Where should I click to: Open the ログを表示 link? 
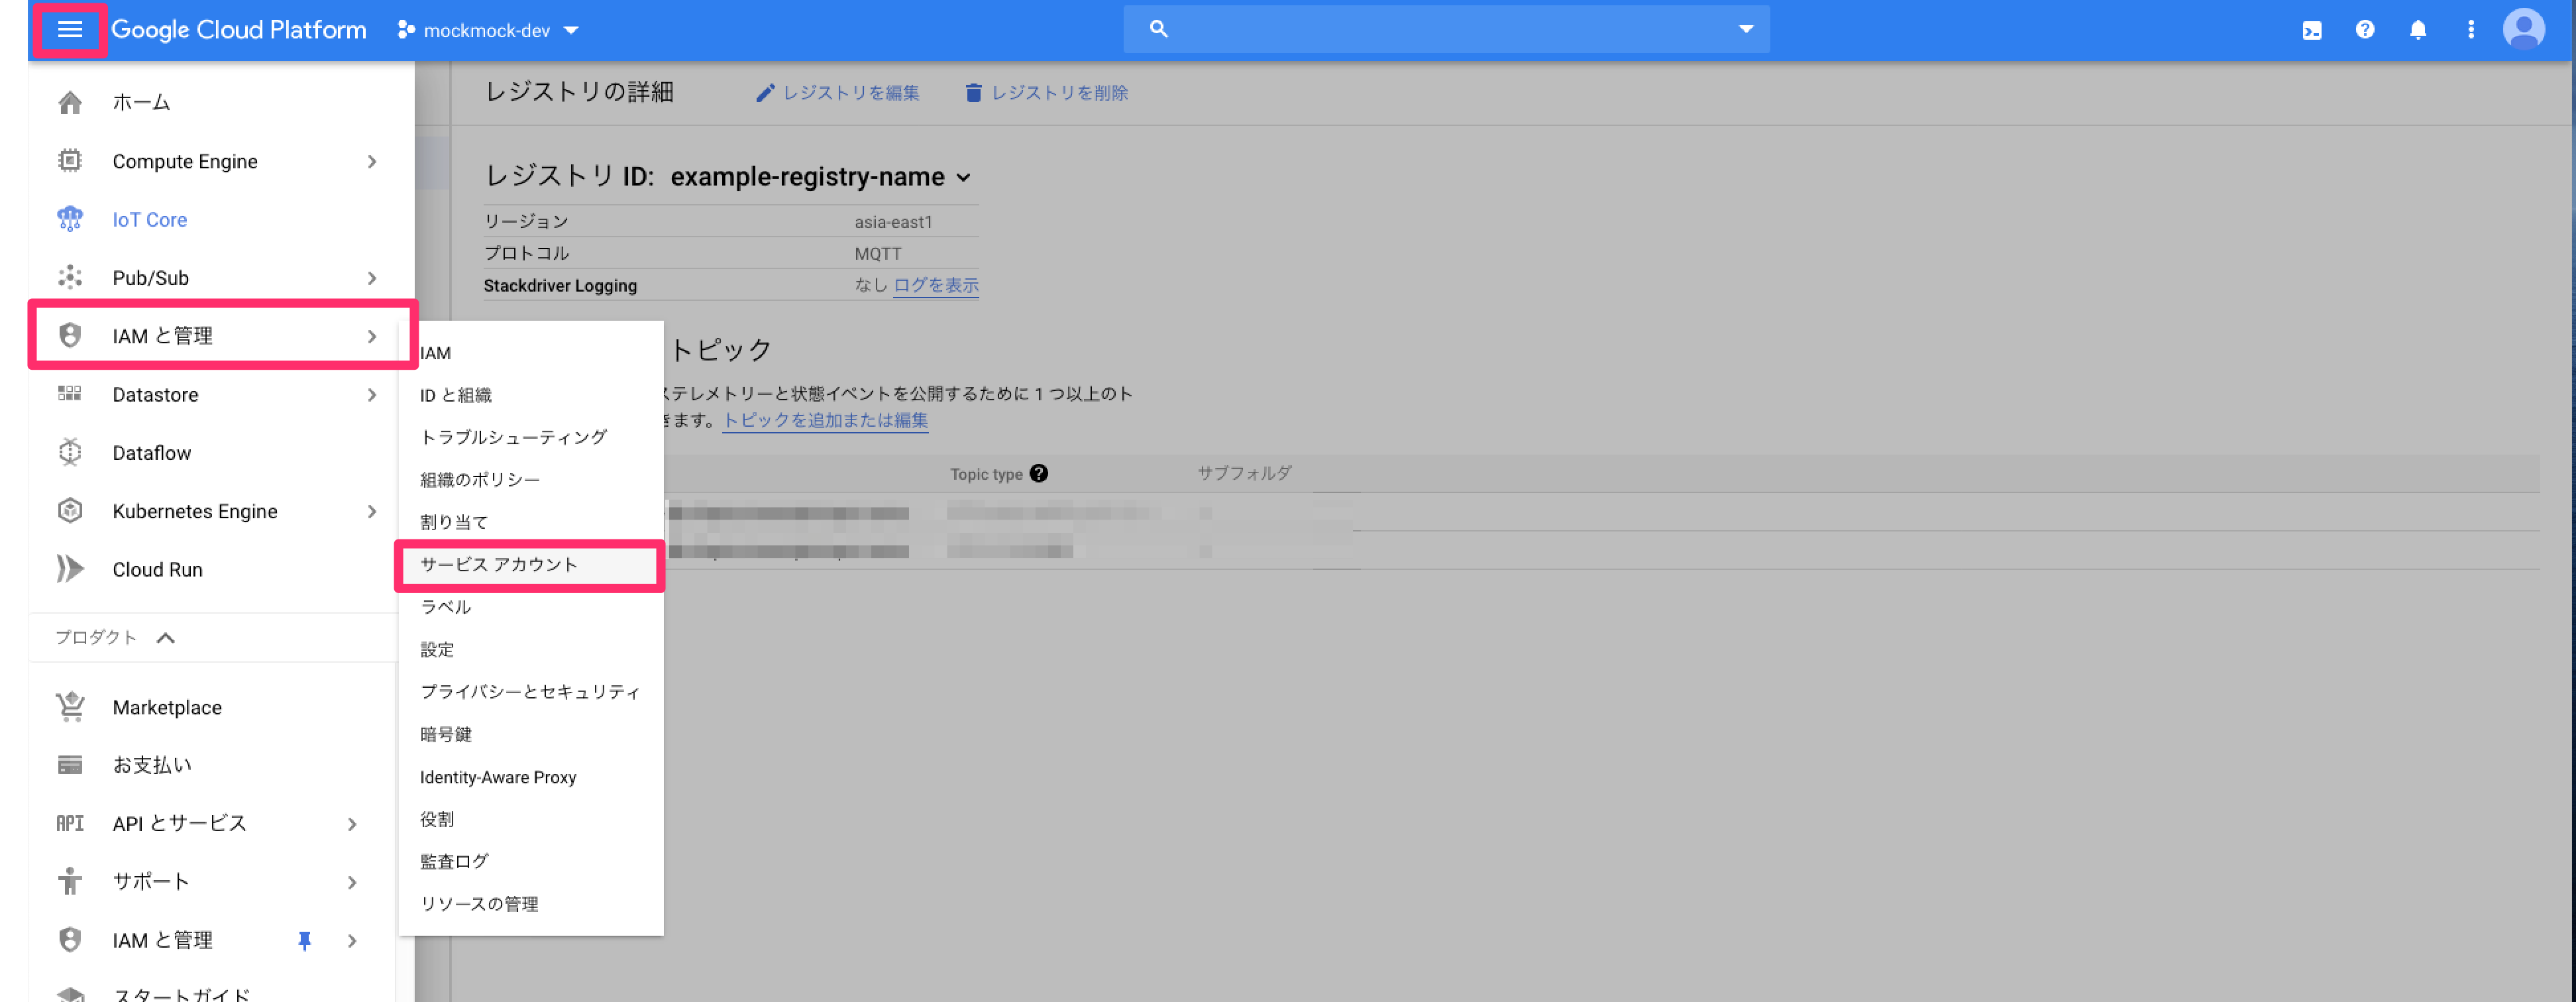[936, 285]
